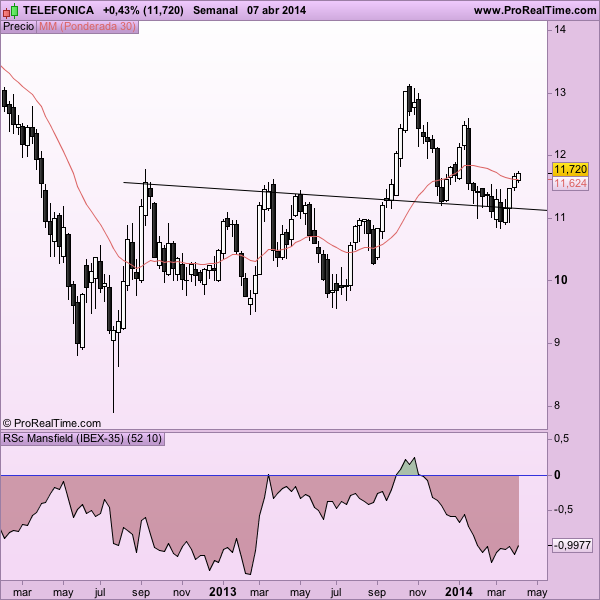
Task: Click the bold 10 price axis label
Action: 561,280
